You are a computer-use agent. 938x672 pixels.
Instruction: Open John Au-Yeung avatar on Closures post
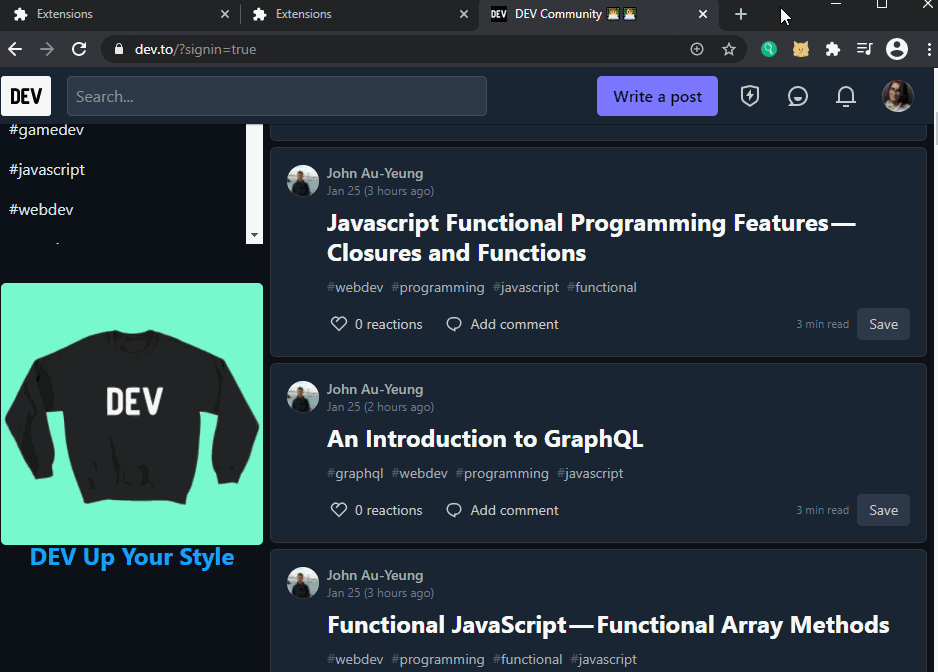click(x=303, y=181)
